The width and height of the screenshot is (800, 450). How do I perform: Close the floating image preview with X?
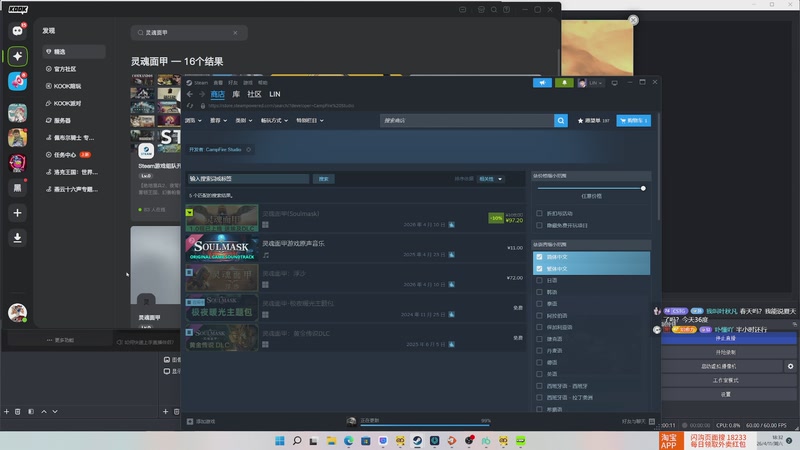click(633, 20)
